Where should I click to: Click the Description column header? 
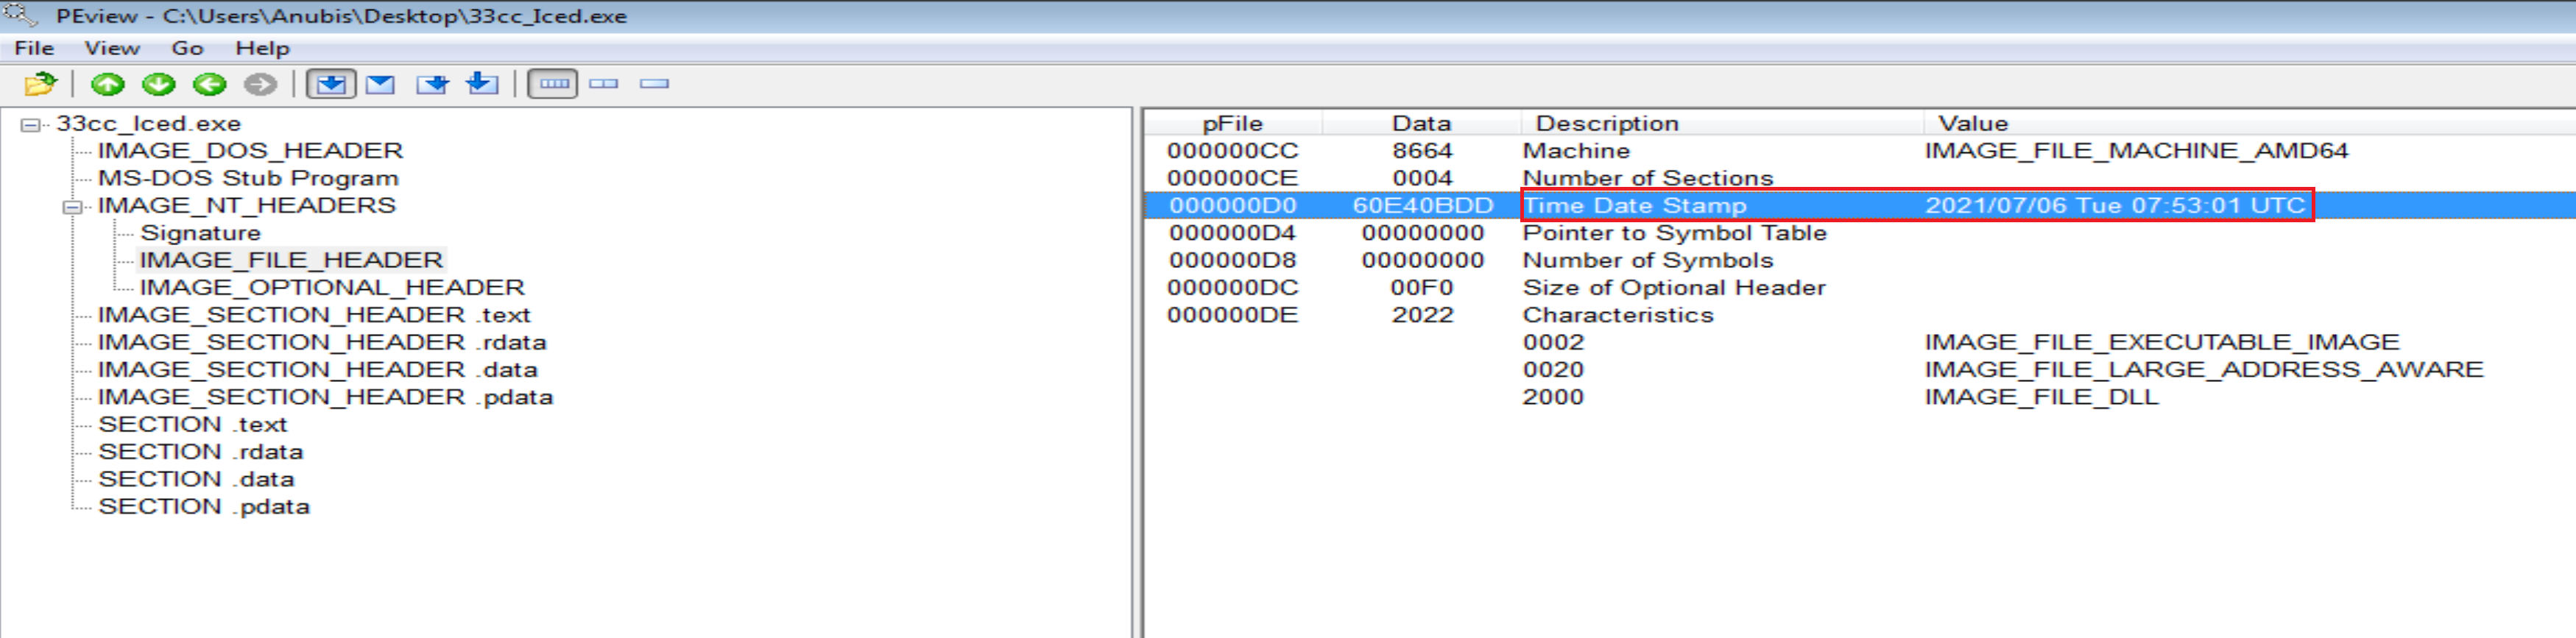click(1606, 123)
